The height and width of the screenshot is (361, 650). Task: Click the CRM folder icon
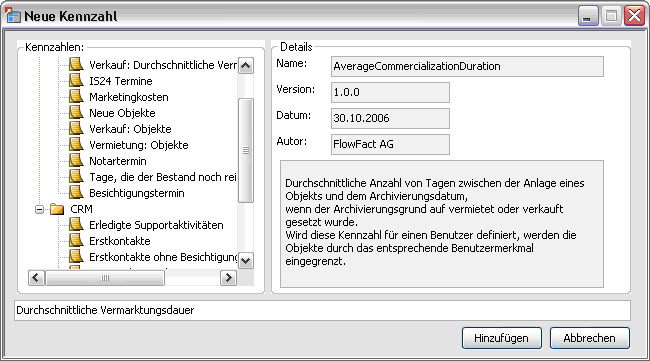57,209
